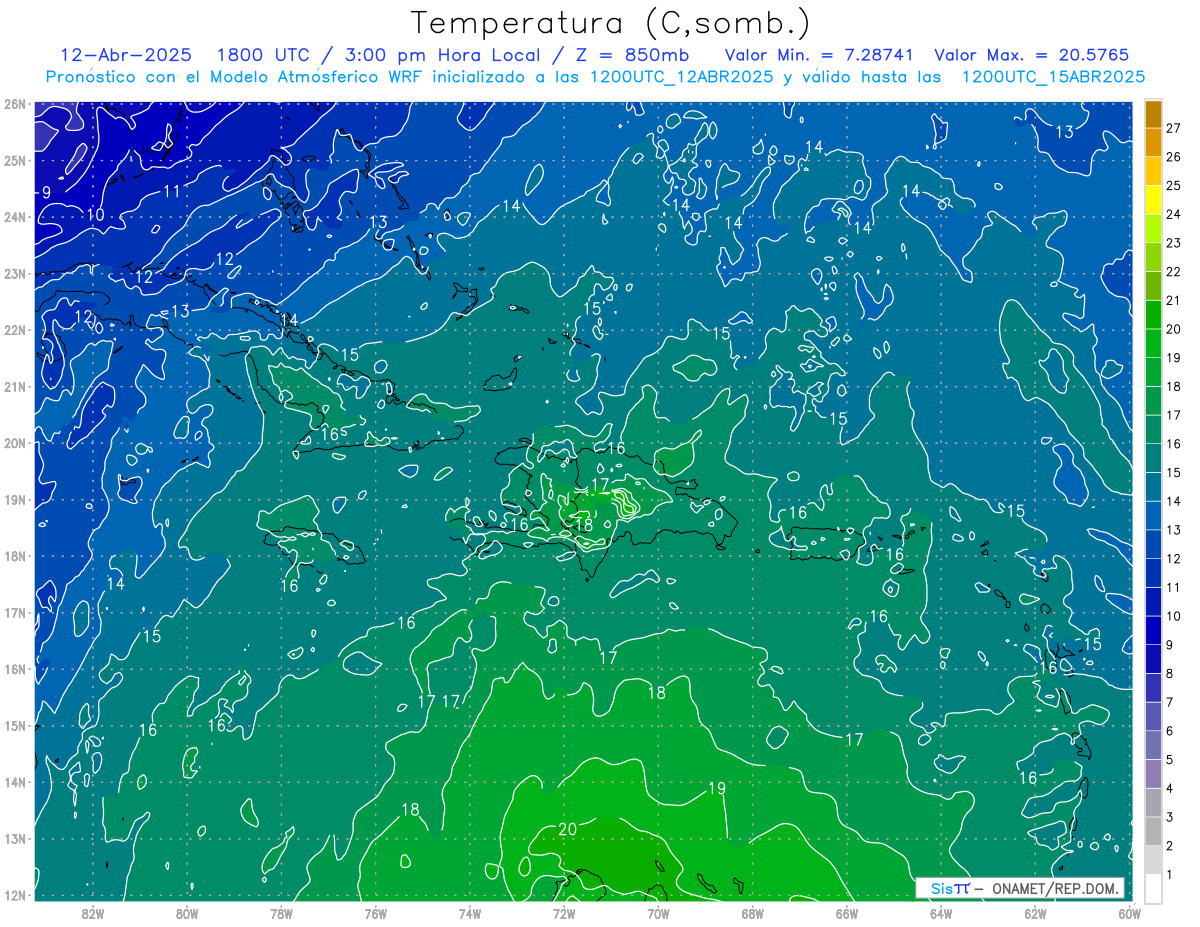Click the "11" contour label on the map

172,191
